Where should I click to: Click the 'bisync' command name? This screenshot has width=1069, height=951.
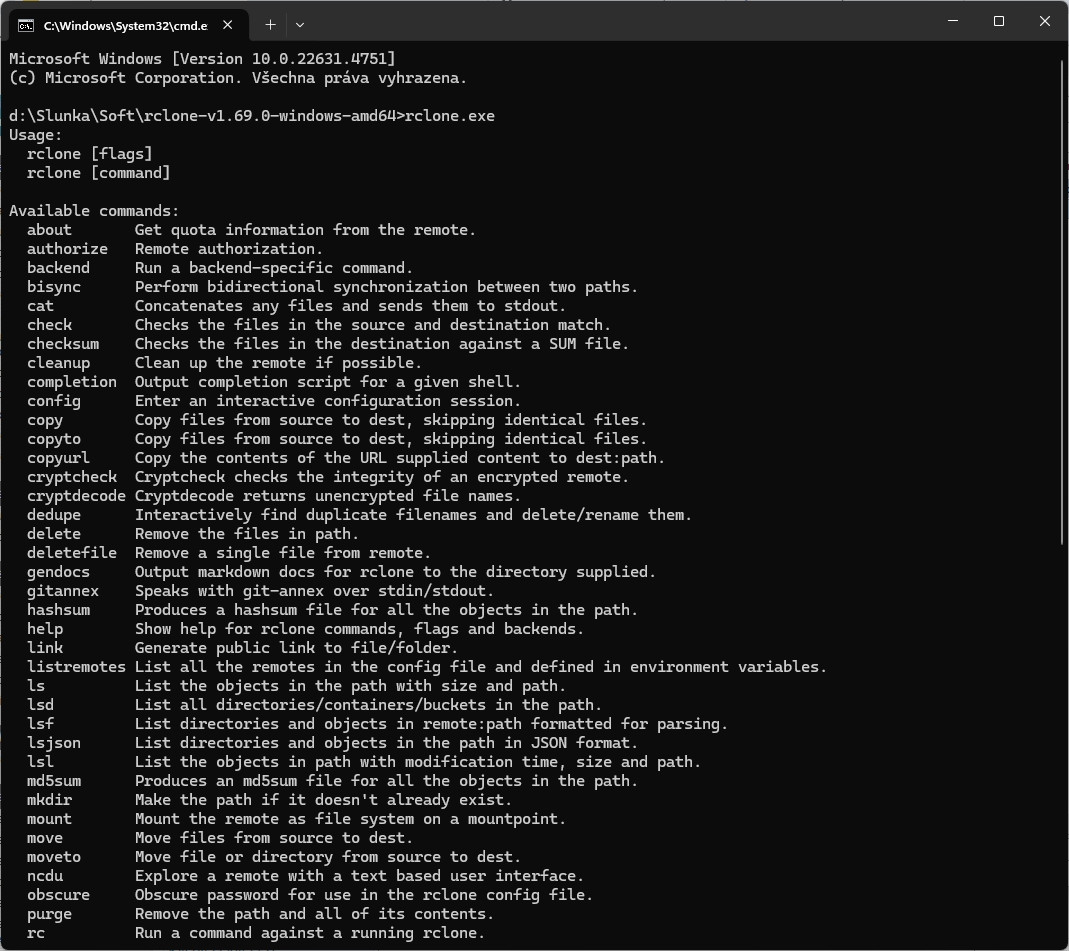click(x=54, y=287)
